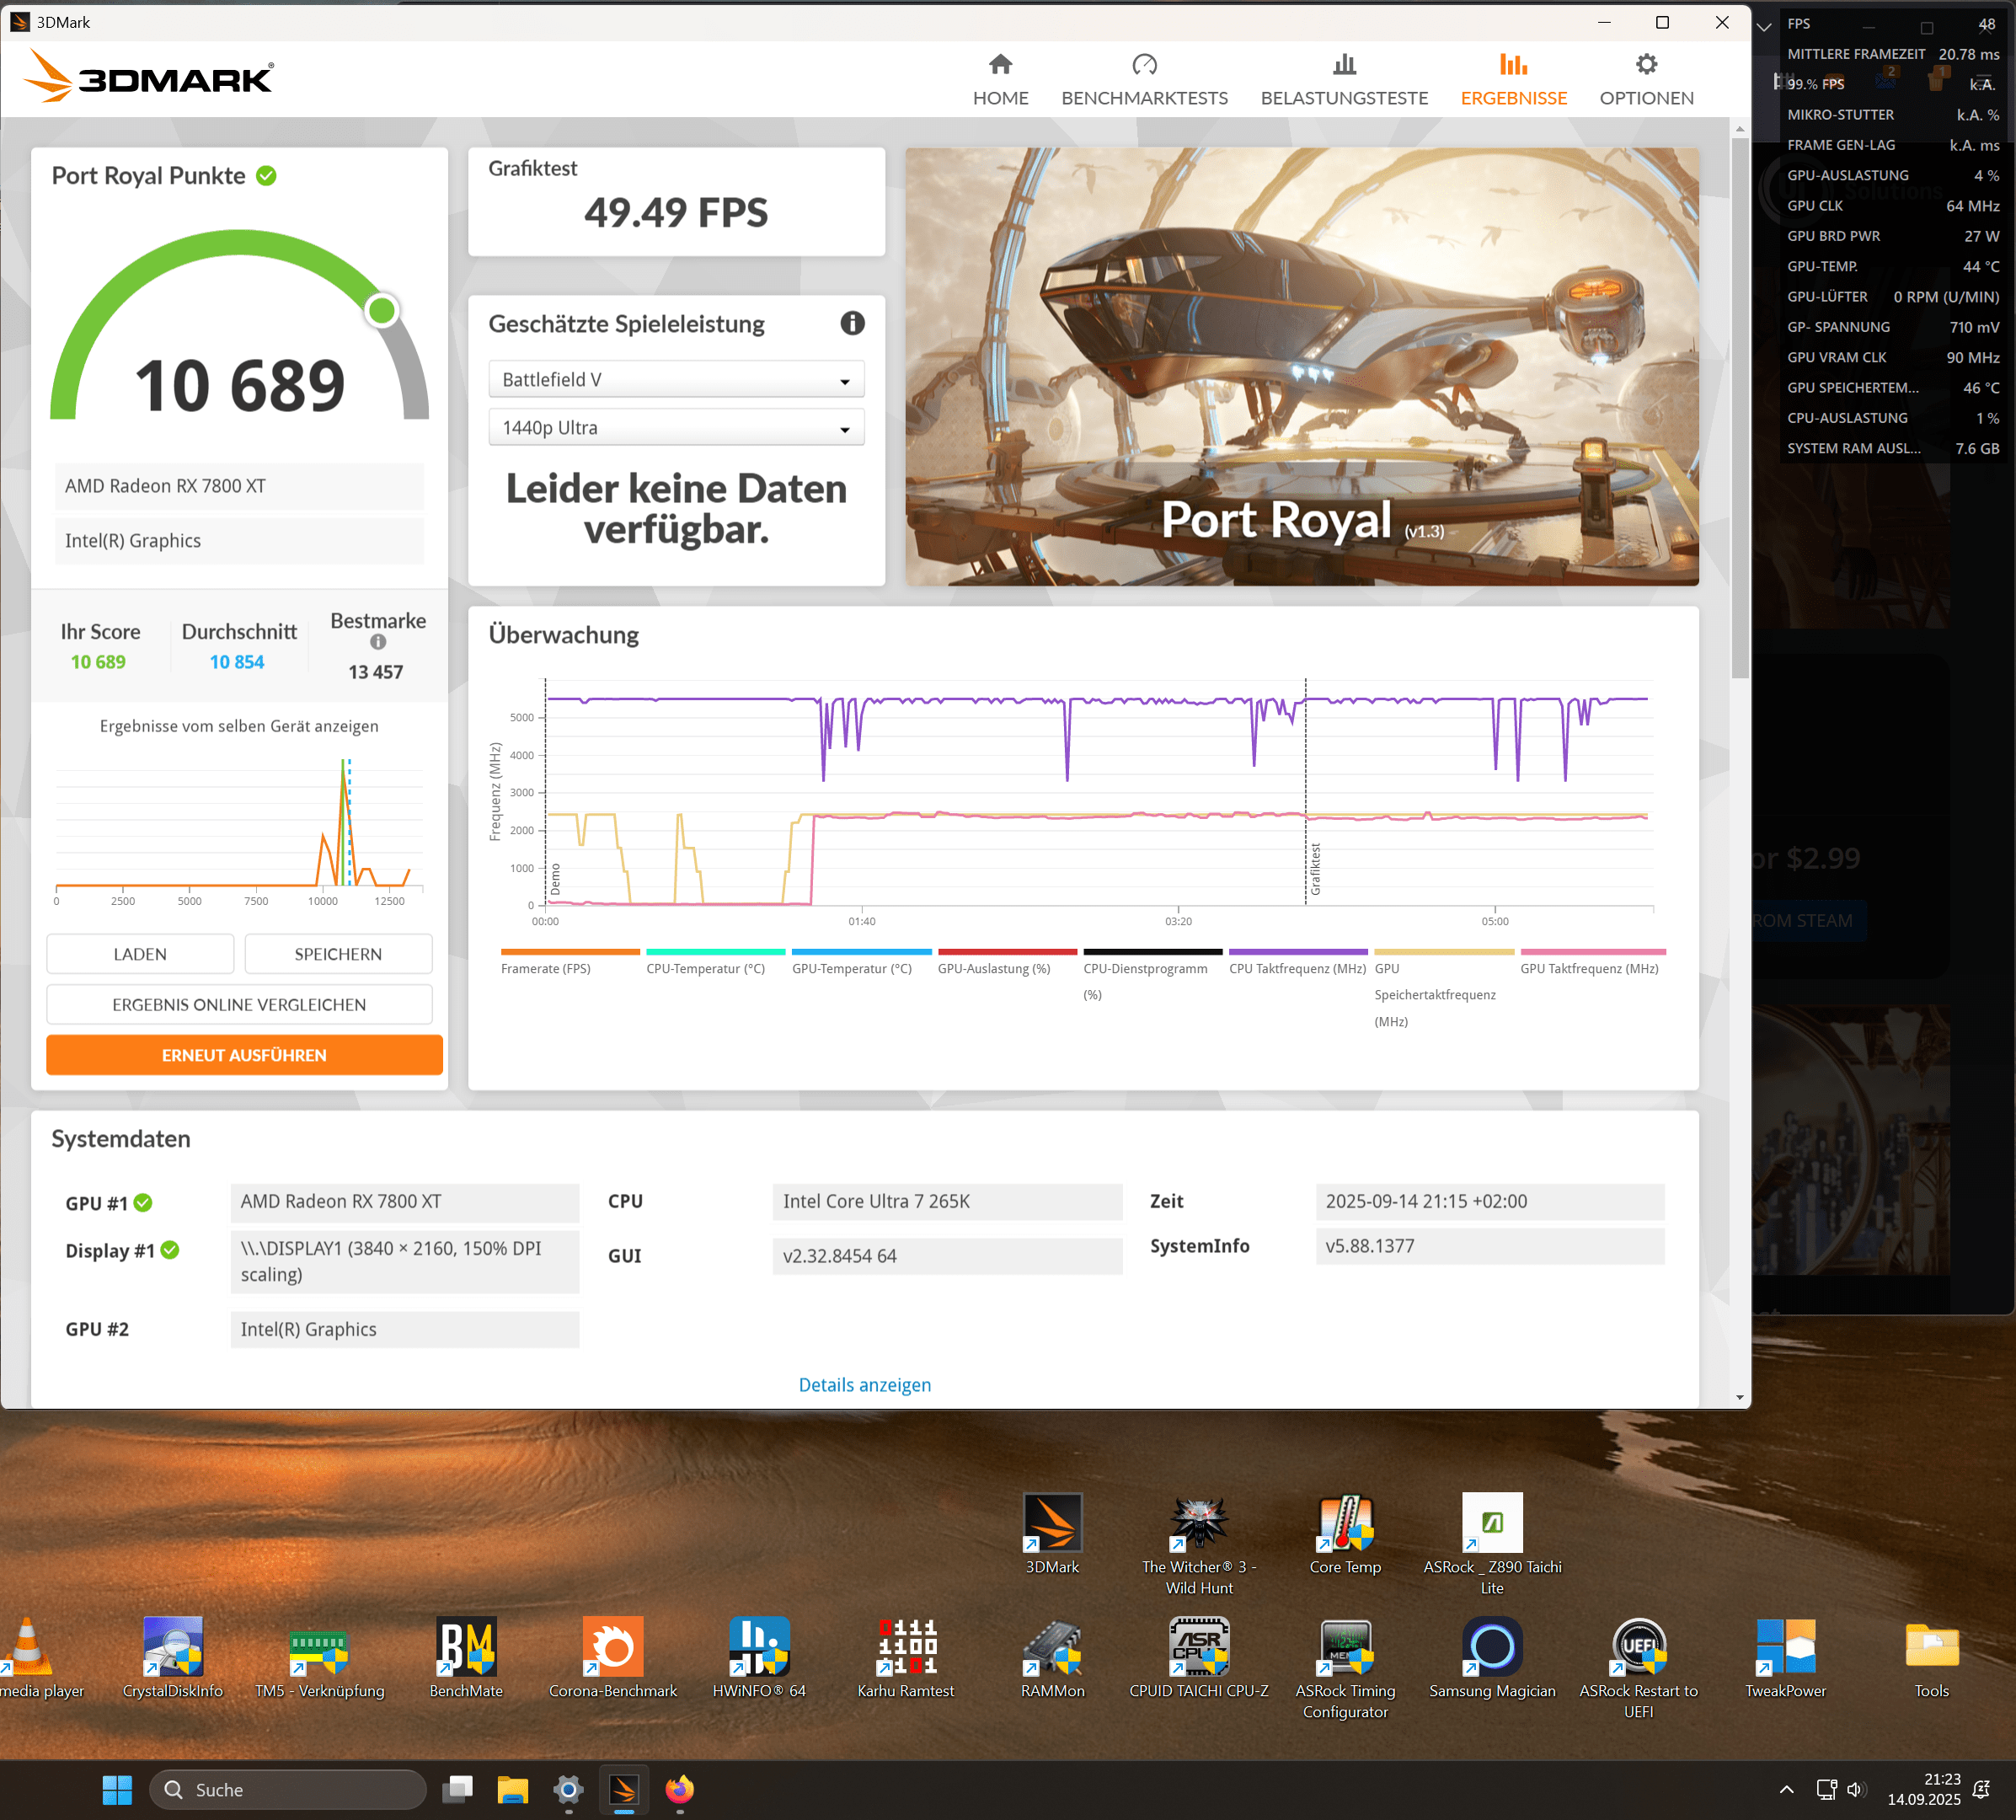Show hidden system tray icons chevron

(x=1786, y=1790)
